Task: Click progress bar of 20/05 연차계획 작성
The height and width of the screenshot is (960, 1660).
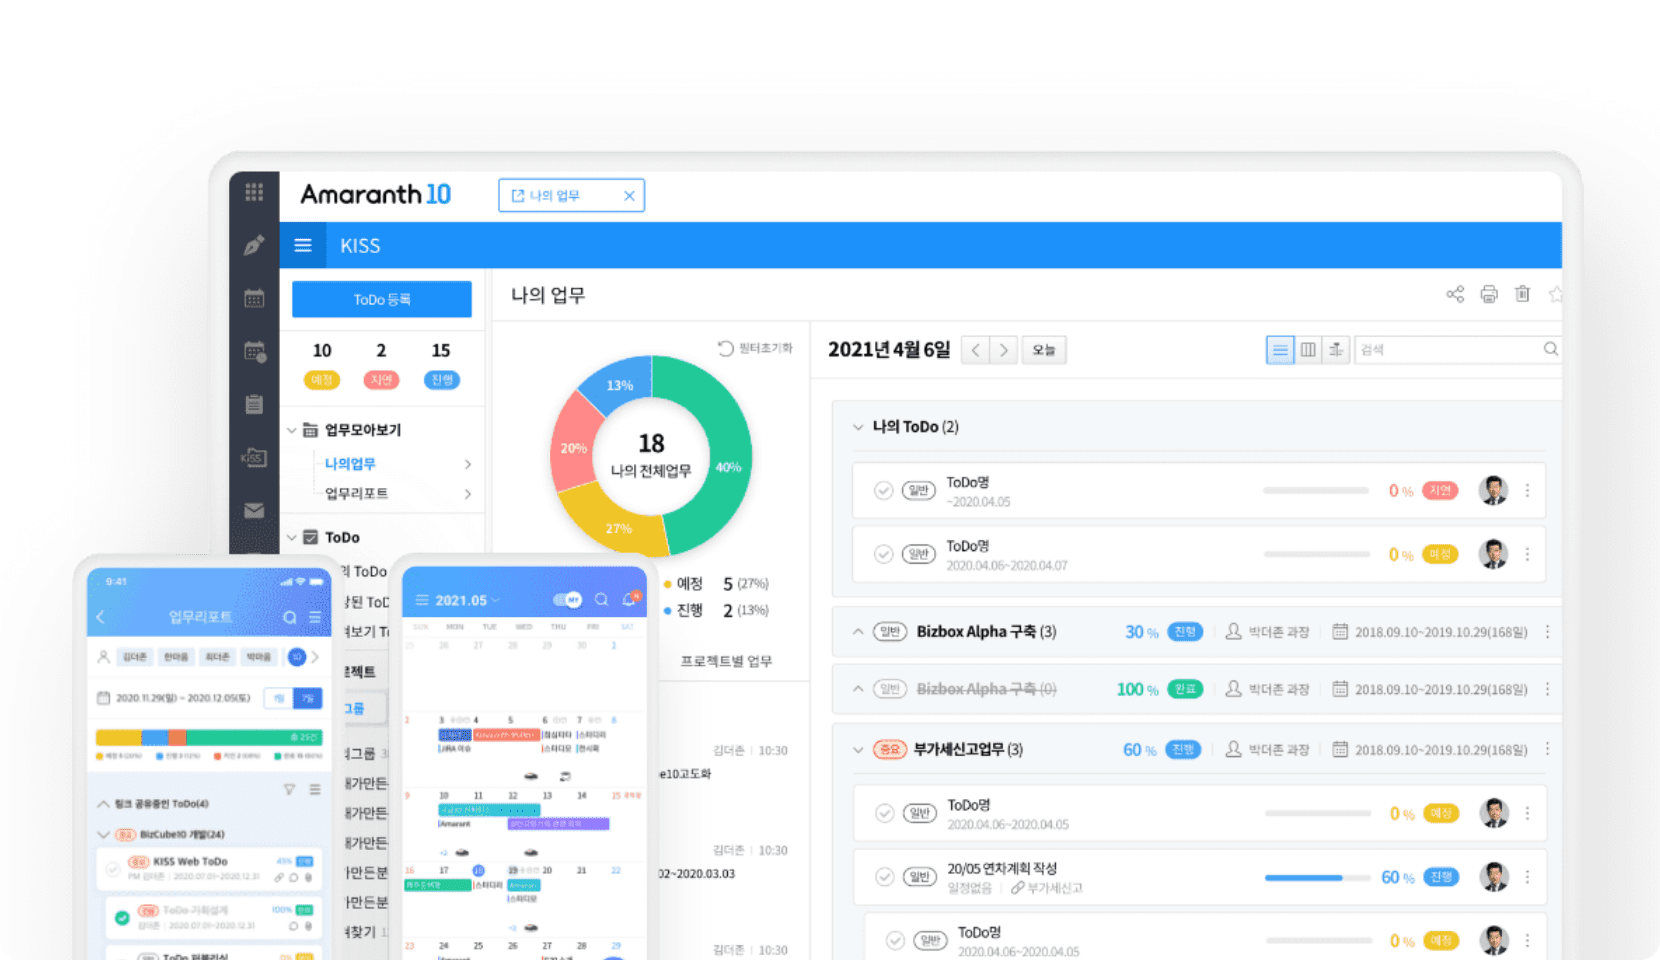Action: coord(1317,878)
